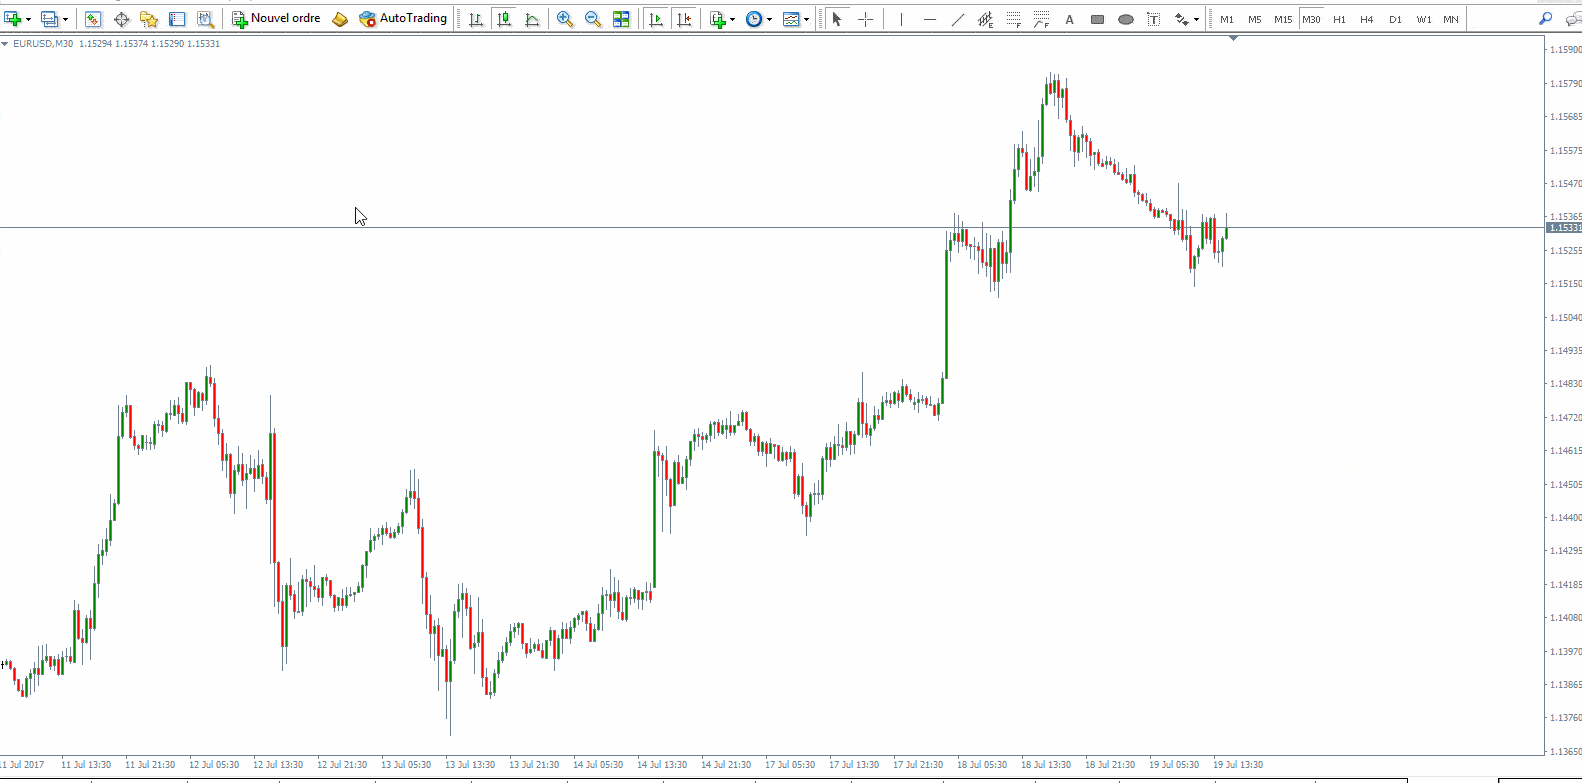Screen dimensions: 1582x783
Task: Activate the standard cursor mode
Action: [837, 19]
